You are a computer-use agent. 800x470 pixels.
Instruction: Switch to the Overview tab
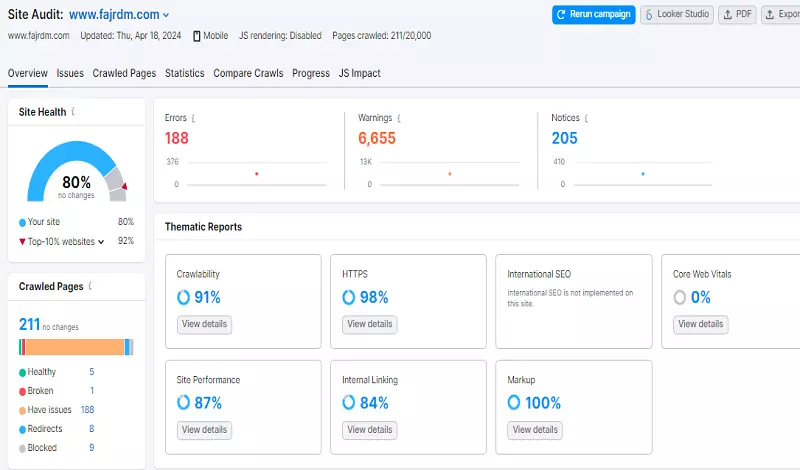pyautogui.click(x=28, y=73)
